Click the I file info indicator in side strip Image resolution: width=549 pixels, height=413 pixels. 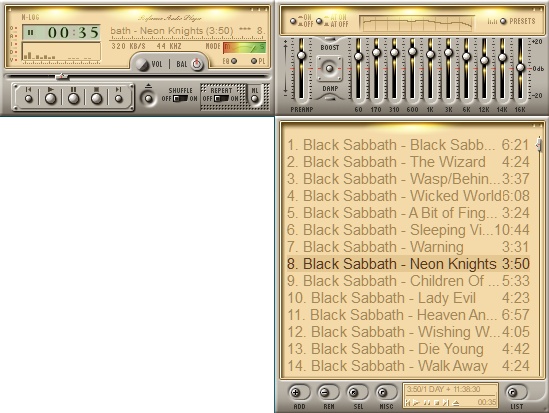click(13, 44)
